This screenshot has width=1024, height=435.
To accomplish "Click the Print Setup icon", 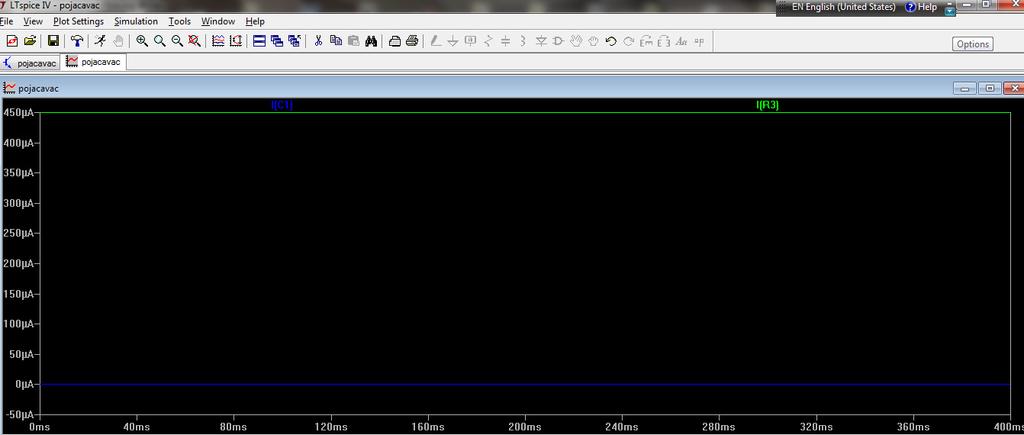I will click(x=394, y=41).
